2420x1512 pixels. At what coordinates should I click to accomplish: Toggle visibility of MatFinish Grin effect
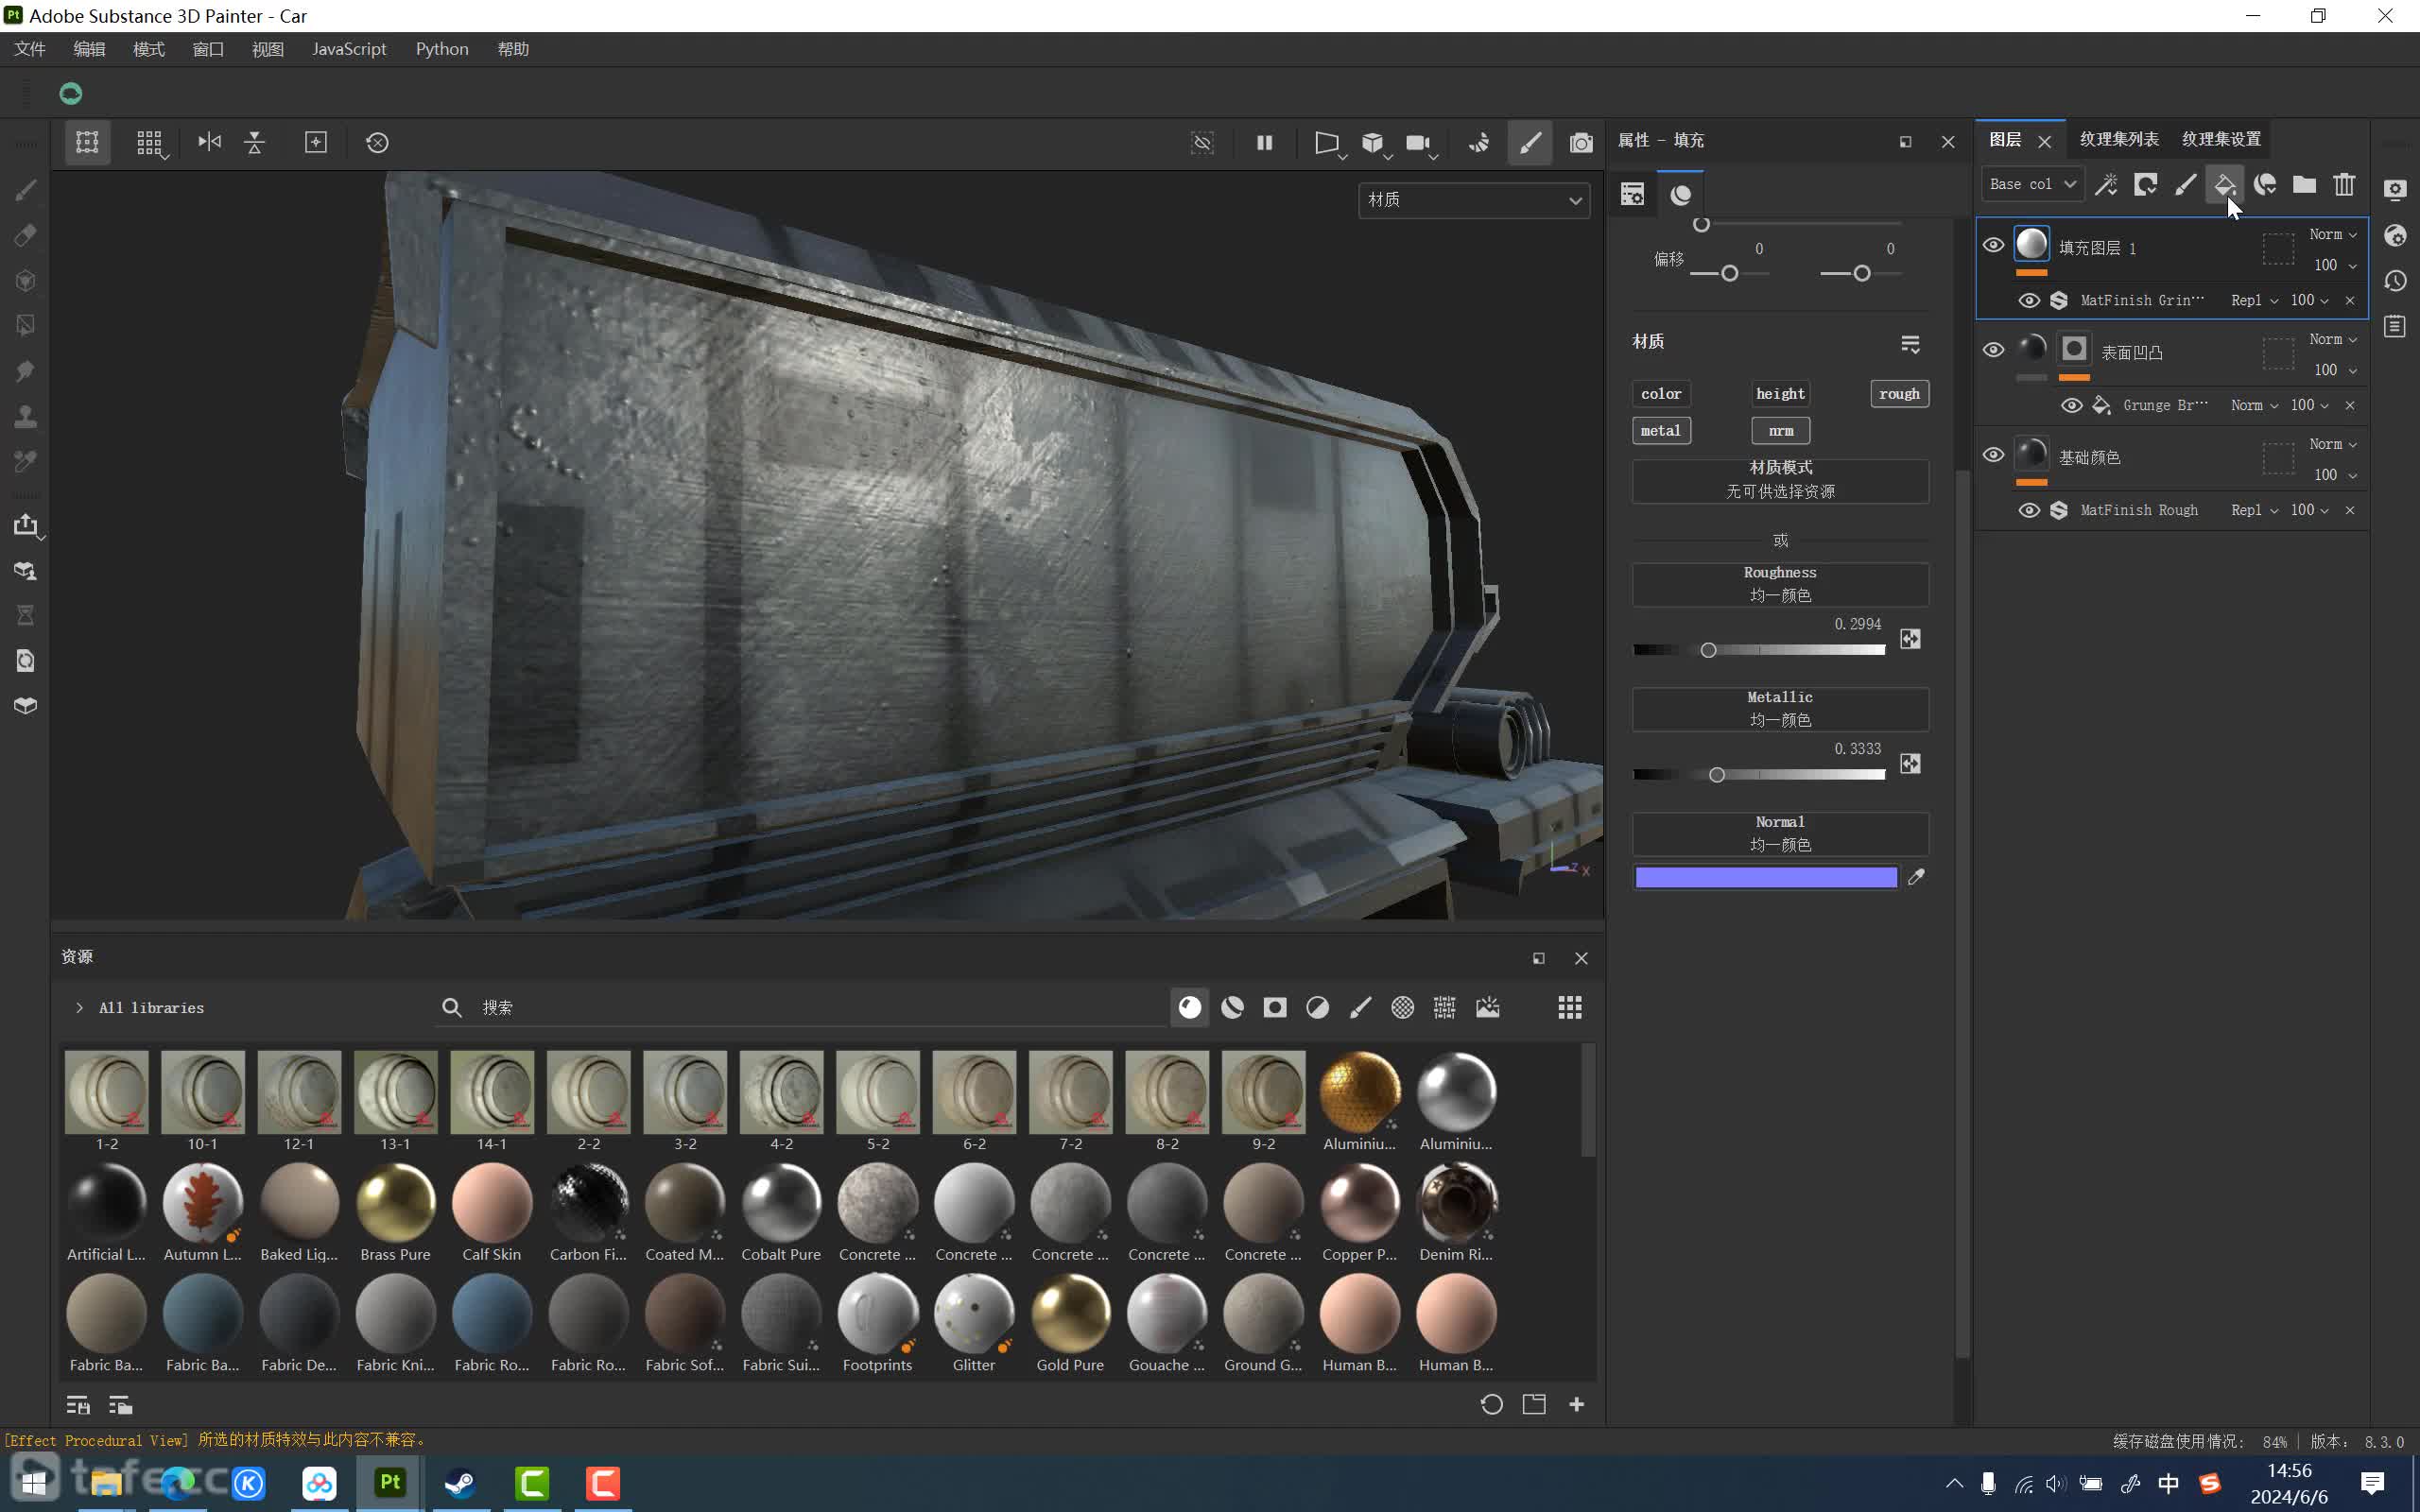pyautogui.click(x=2029, y=300)
